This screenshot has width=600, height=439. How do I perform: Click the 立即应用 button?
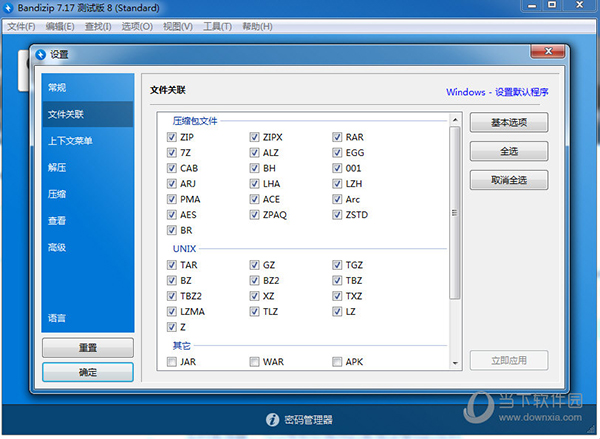click(509, 360)
